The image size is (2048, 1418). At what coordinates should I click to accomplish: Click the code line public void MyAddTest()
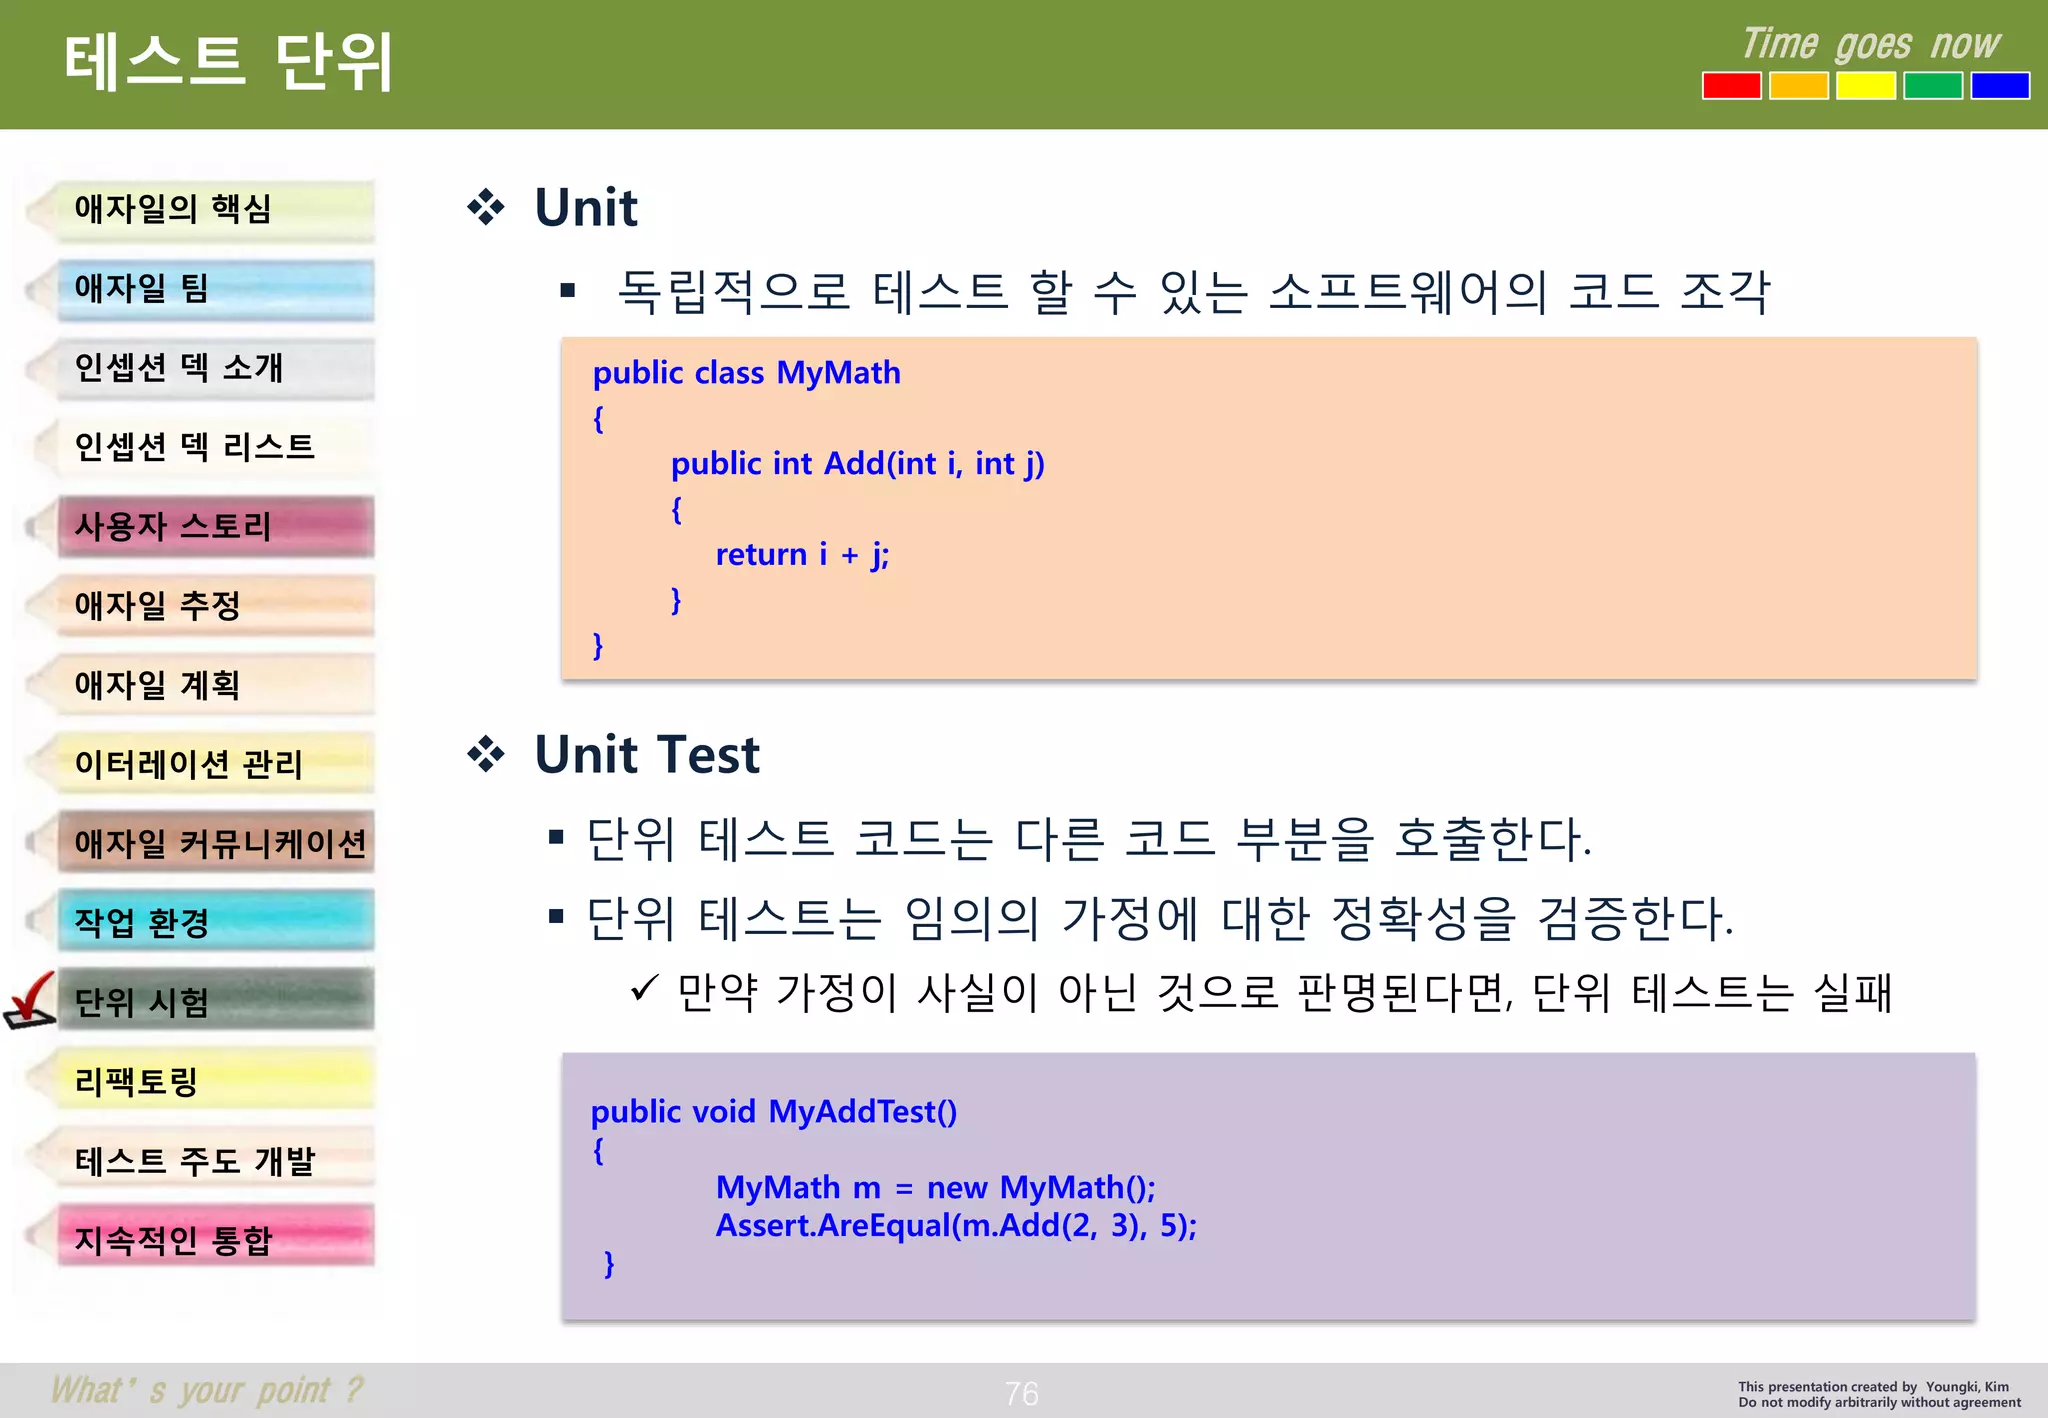click(x=774, y=1112)
